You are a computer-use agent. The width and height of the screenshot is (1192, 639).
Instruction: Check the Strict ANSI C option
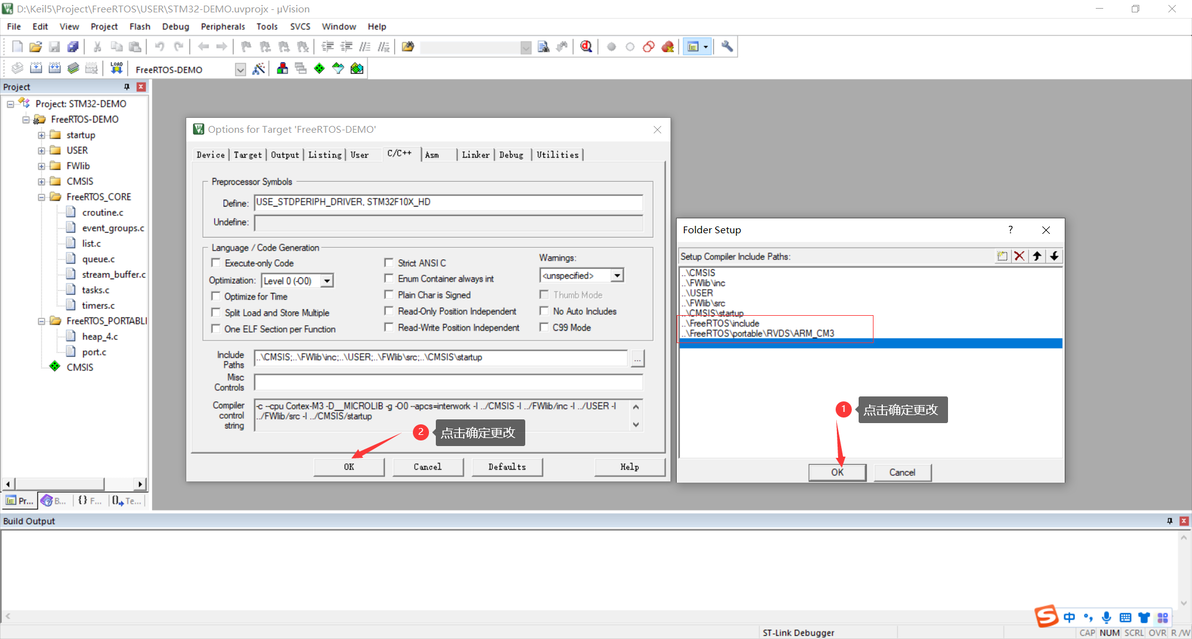click(389, 263)
